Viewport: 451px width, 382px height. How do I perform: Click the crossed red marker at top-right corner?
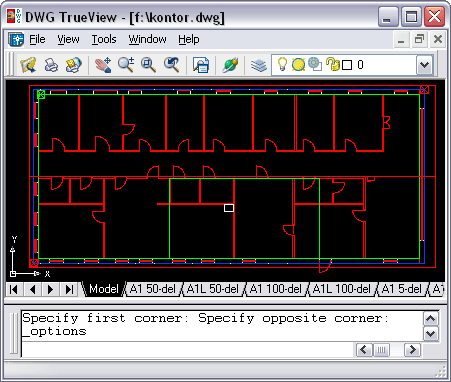[424, 90]
